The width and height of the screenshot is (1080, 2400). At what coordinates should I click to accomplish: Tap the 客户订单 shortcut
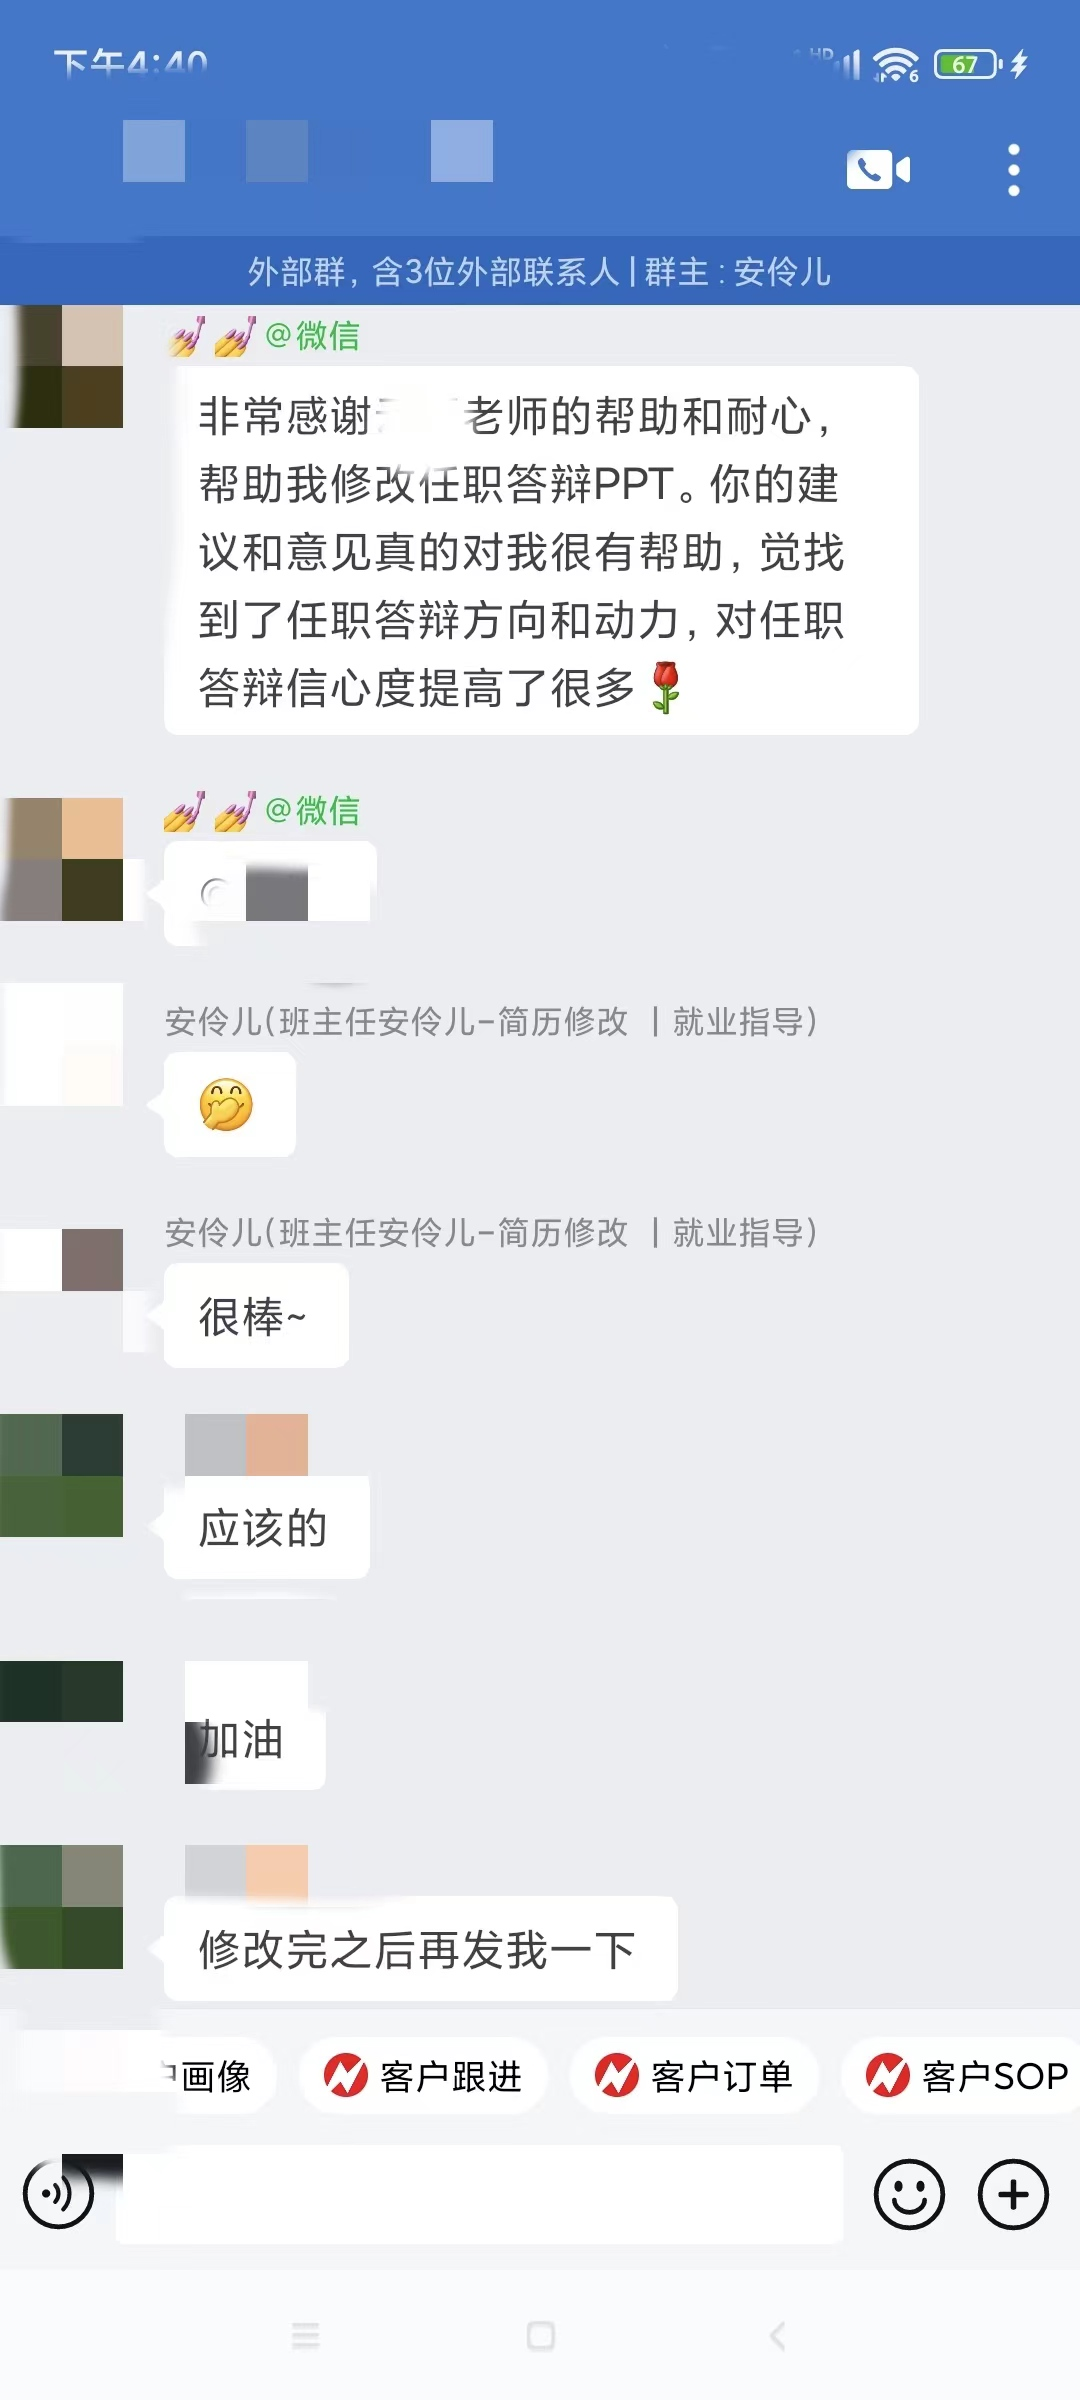point(694,2075)
